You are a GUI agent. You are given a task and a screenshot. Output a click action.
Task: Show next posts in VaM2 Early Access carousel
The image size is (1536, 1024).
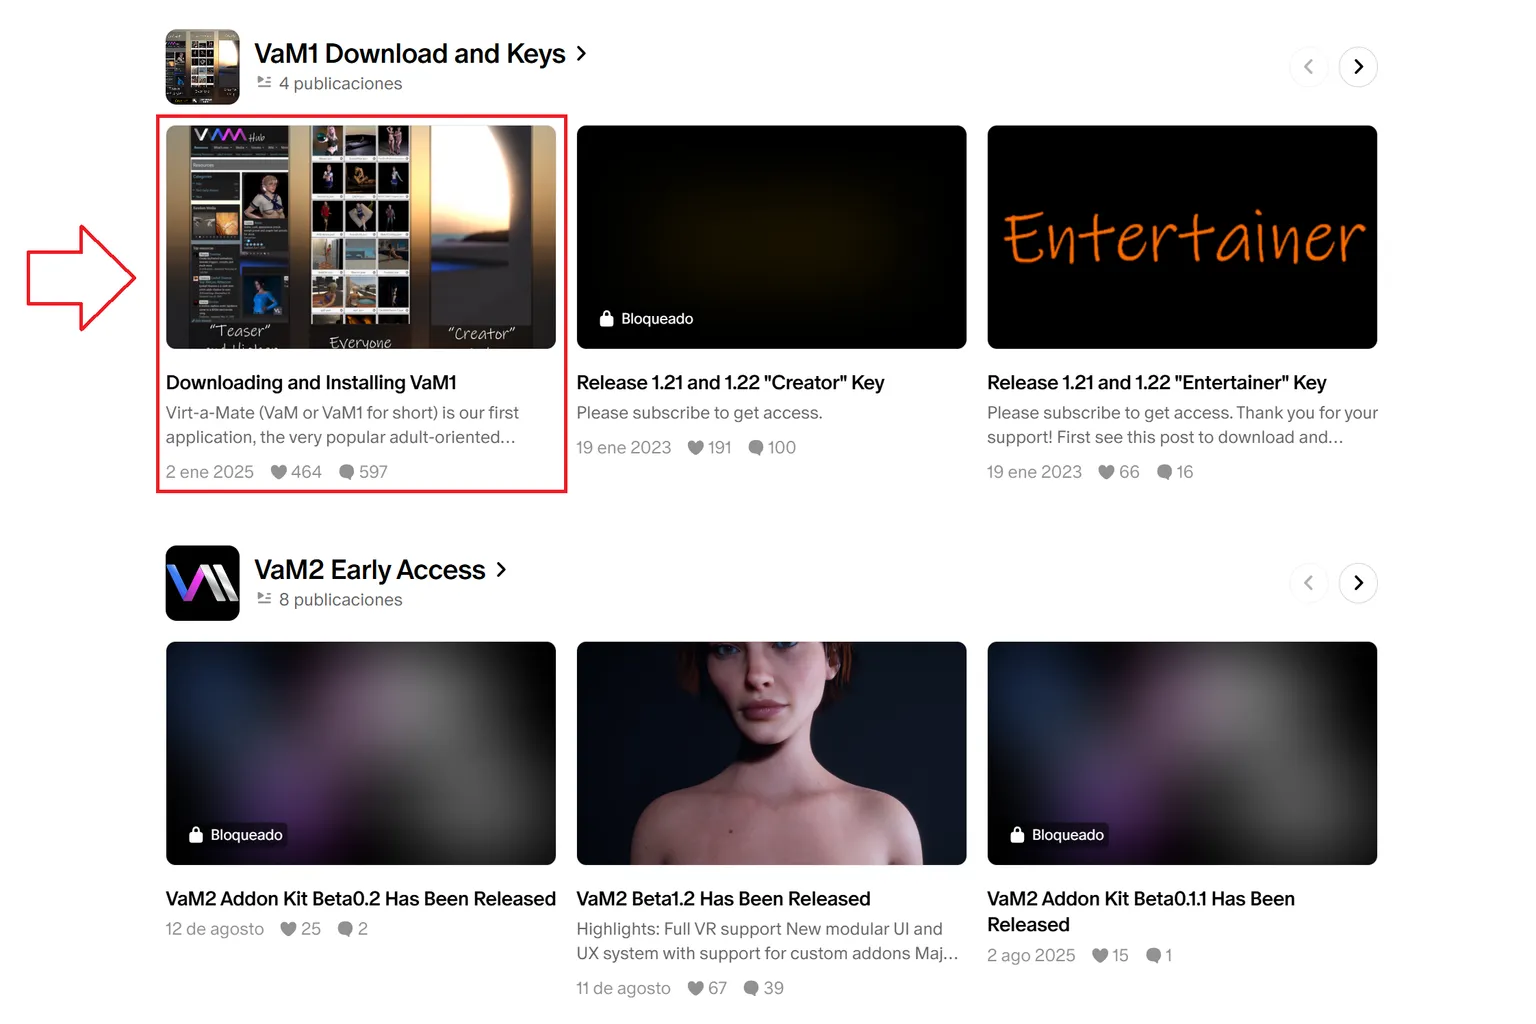pos(1358,583)
